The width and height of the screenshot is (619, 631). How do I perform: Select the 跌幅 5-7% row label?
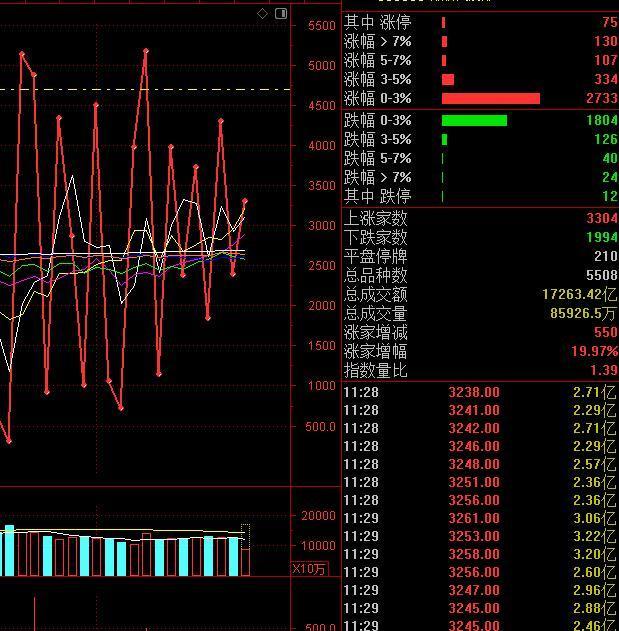(378, 158)
